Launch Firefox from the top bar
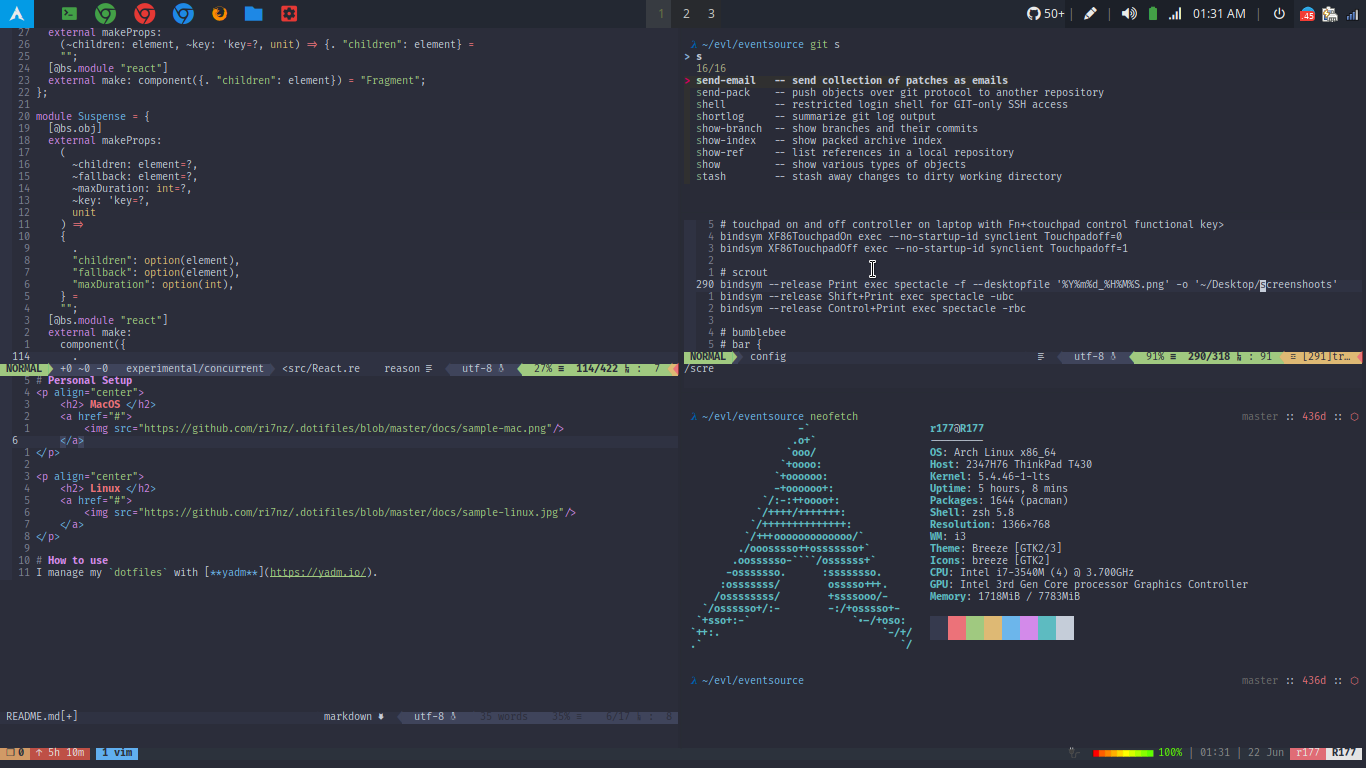The width and height of the screenshot is (1366, 768). click(x=220, y=13)
